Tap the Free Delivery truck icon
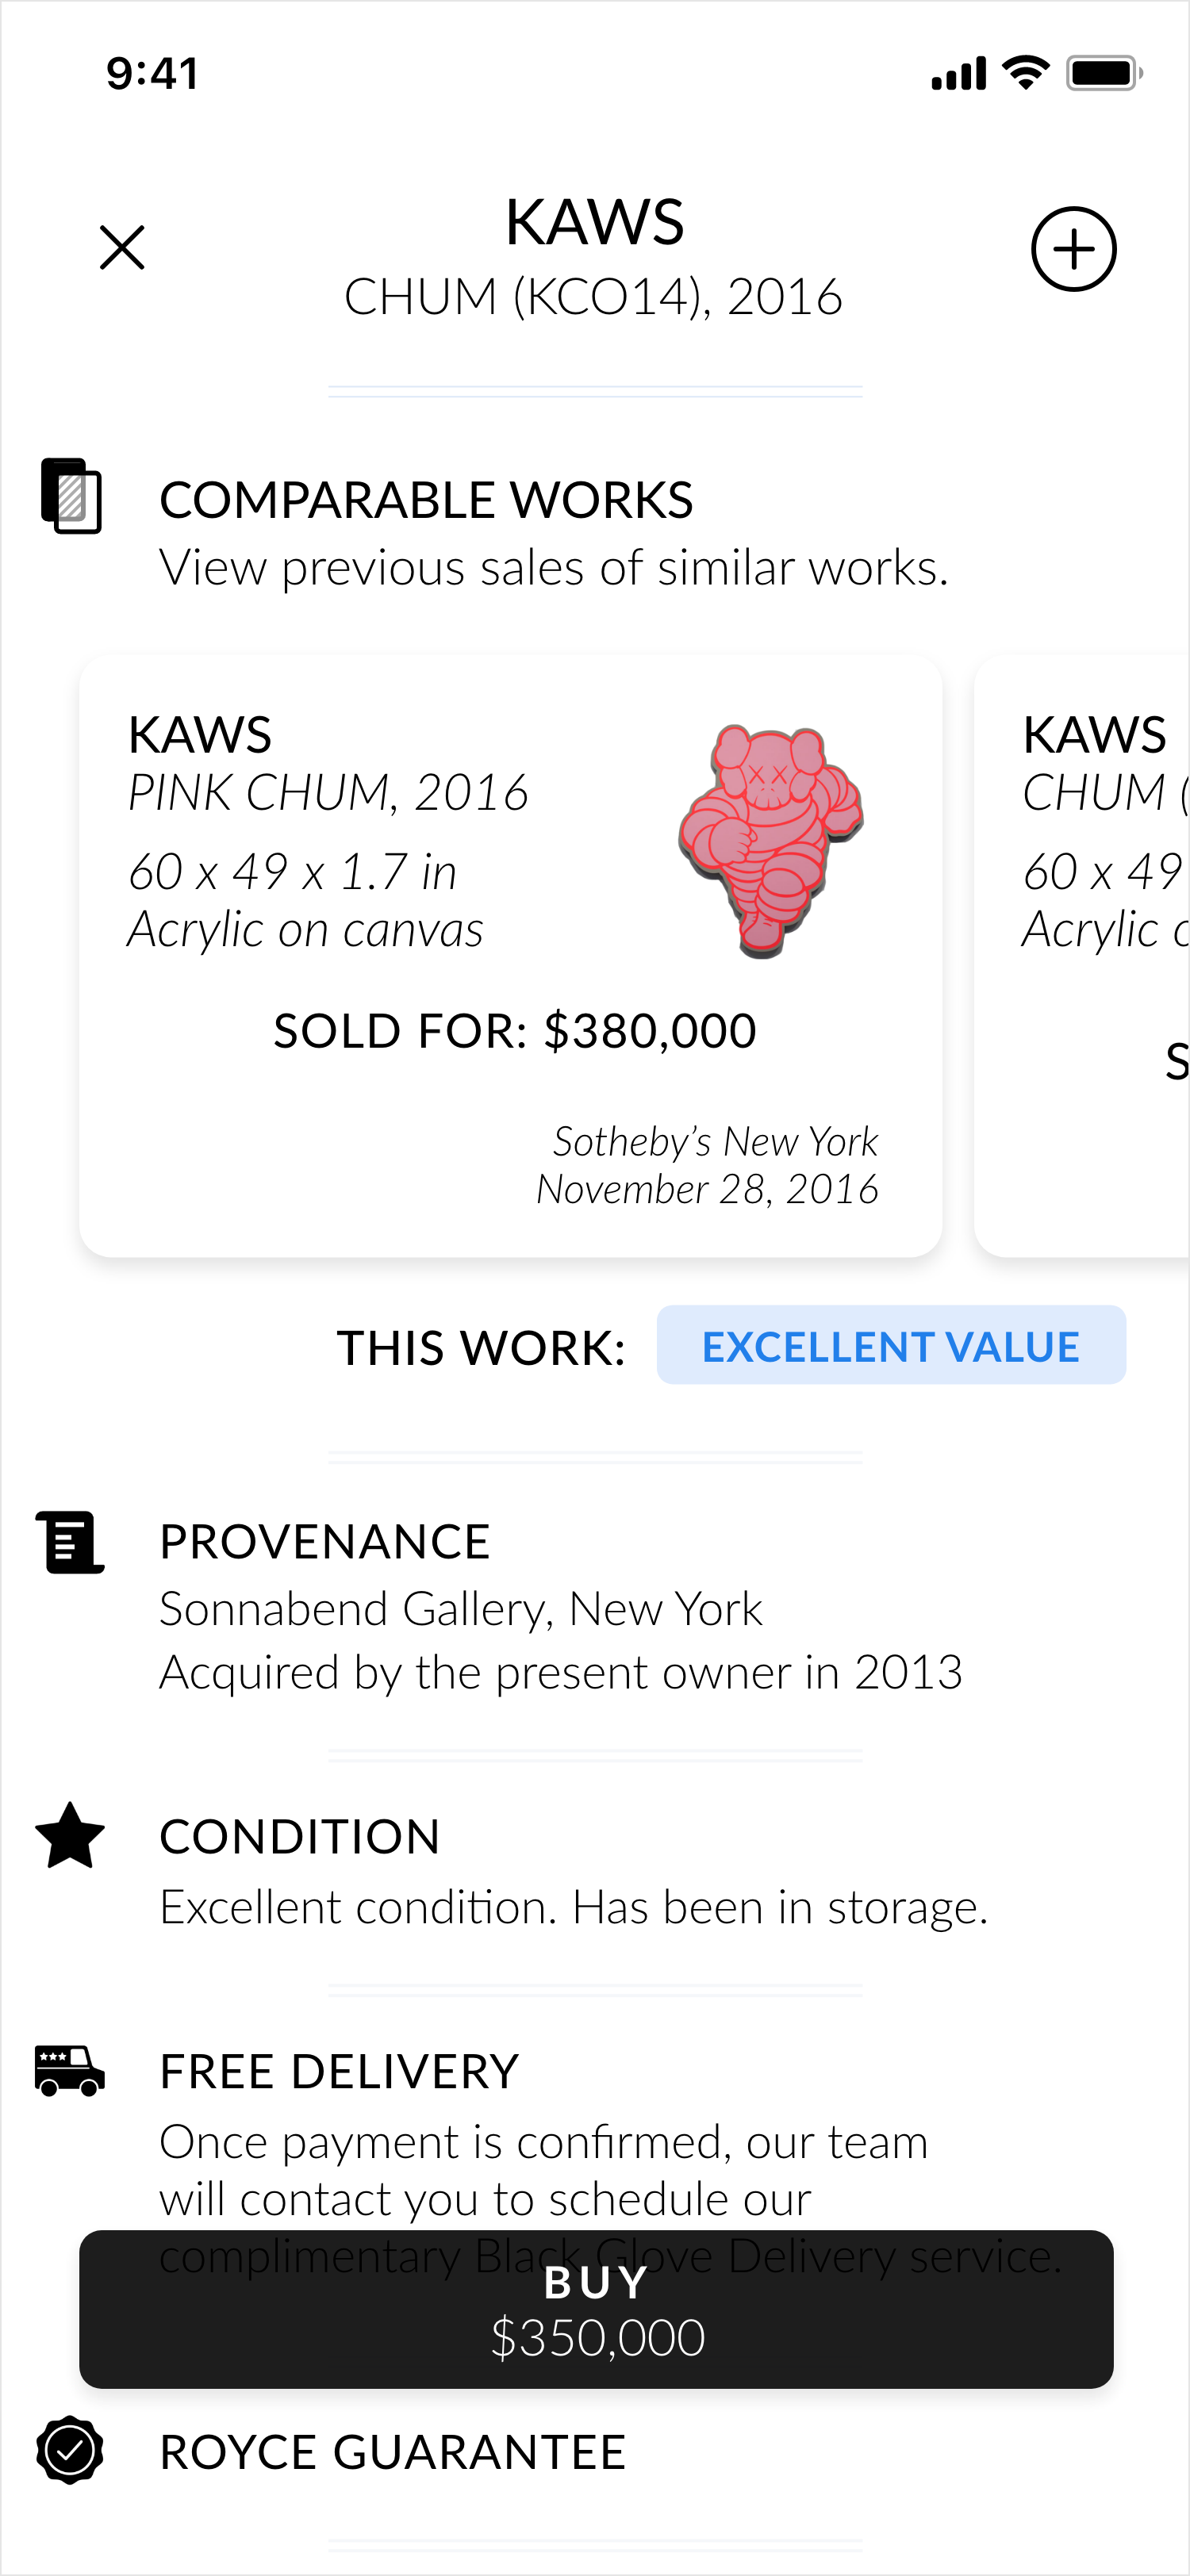Viewport: 1190px width, 2576px height. click(x=70, y=2070)
